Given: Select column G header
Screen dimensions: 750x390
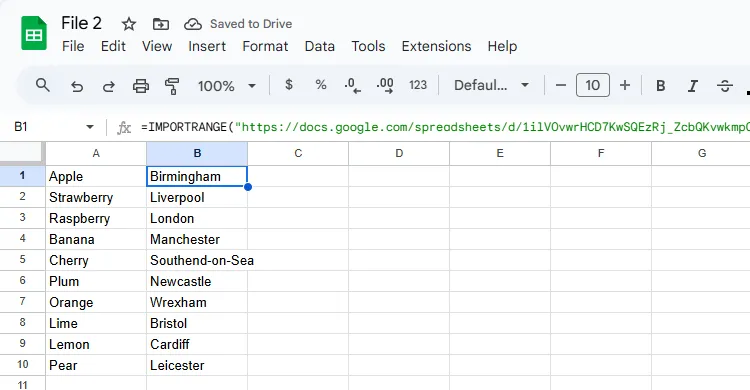Looking at the screenshot, I should [x=701, y=153].
